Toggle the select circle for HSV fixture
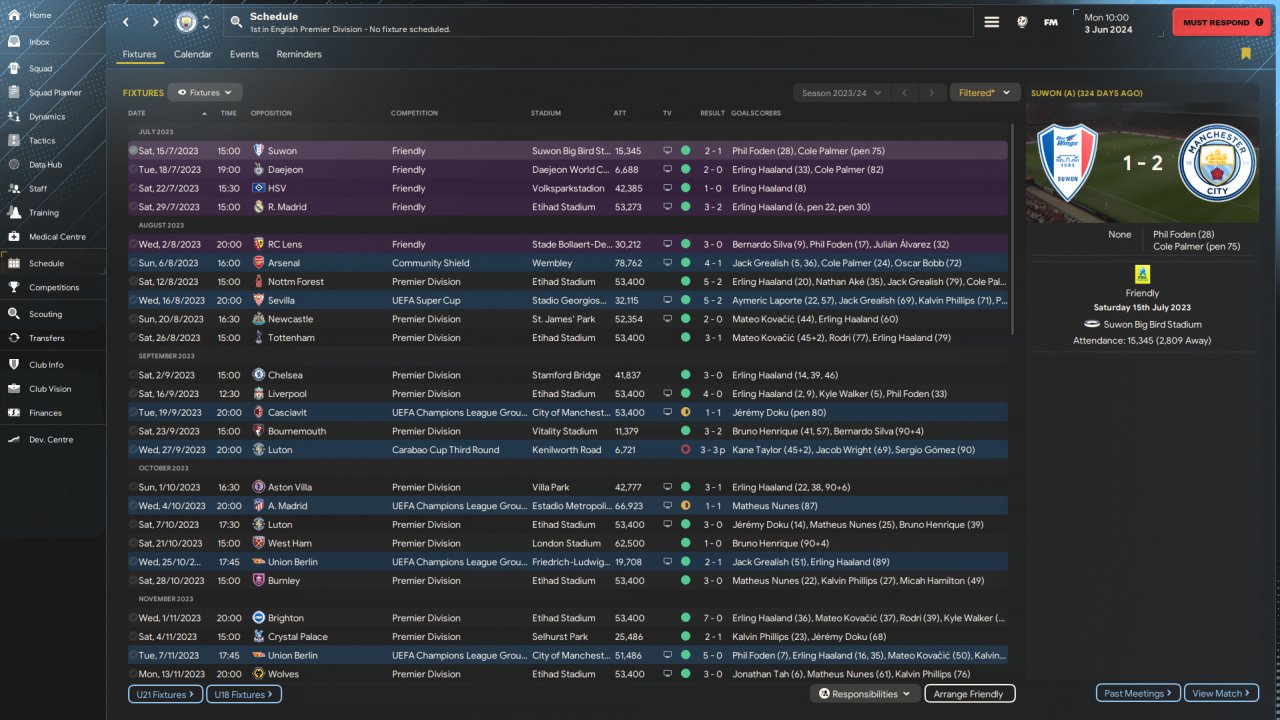Image resolution: width=1280 pixels, height=720 pixels. [133, 188]
